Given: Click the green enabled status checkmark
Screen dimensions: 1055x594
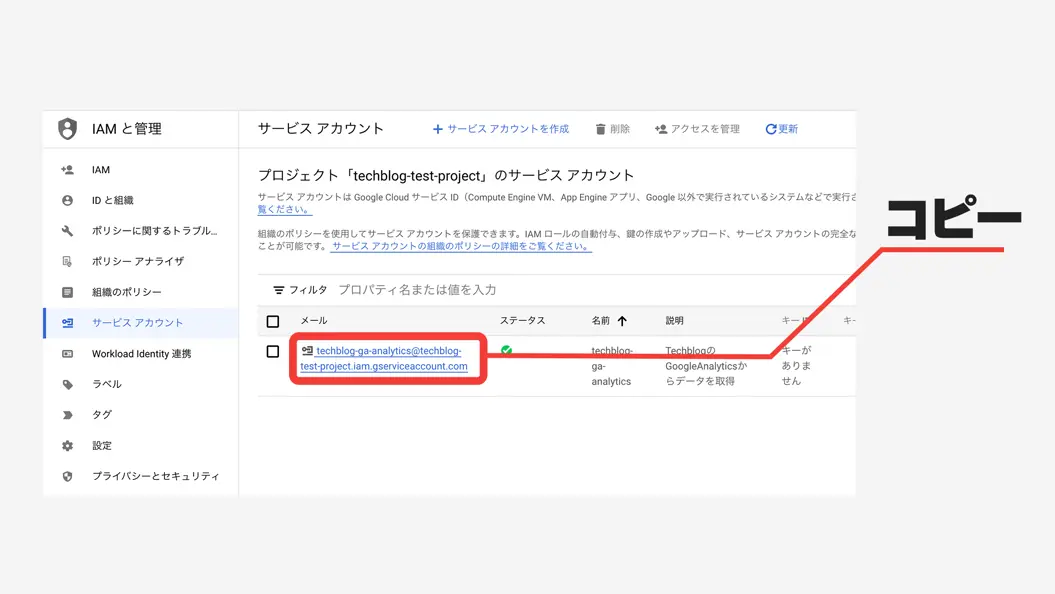Looking at the screenshot, I should [507, 350].
